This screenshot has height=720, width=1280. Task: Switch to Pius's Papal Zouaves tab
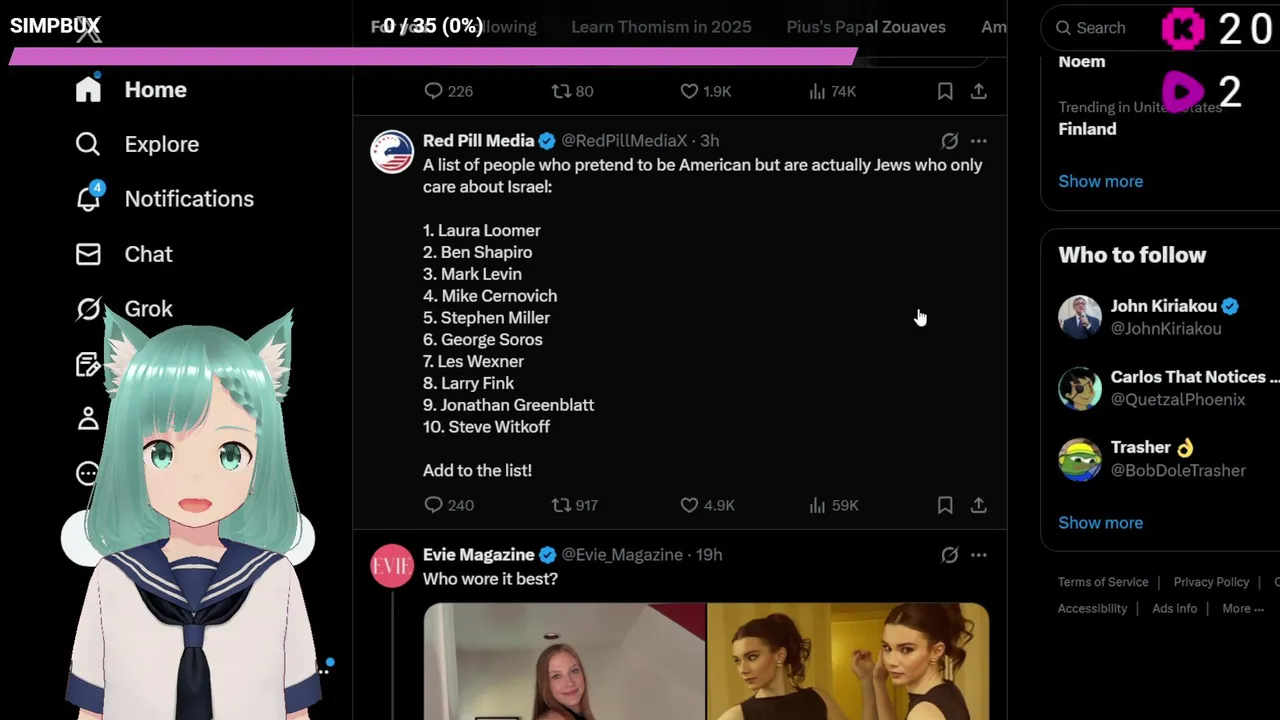pos(866,27)
